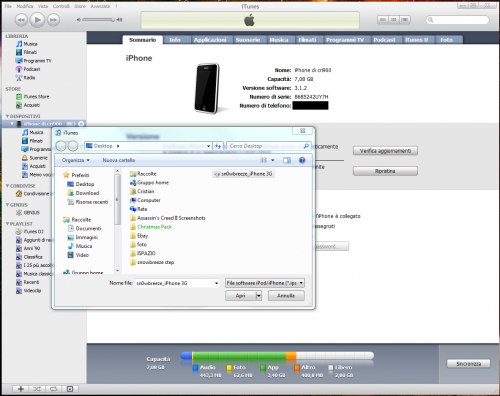Click the add playlist plus button
This screenshot has height=396, width=500.
pos(21,389)
